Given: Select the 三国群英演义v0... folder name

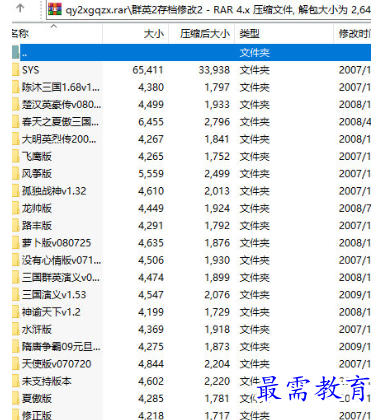Looking at the screenshot, I should (61, 278).
